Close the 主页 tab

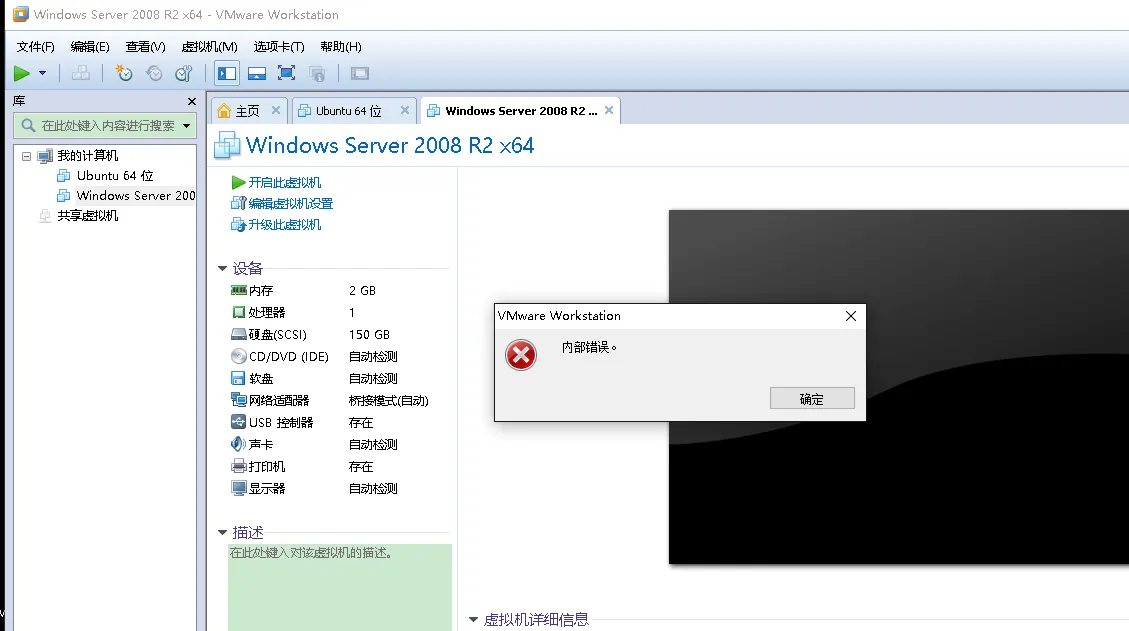pyautogui.click(x=276, y=110)
